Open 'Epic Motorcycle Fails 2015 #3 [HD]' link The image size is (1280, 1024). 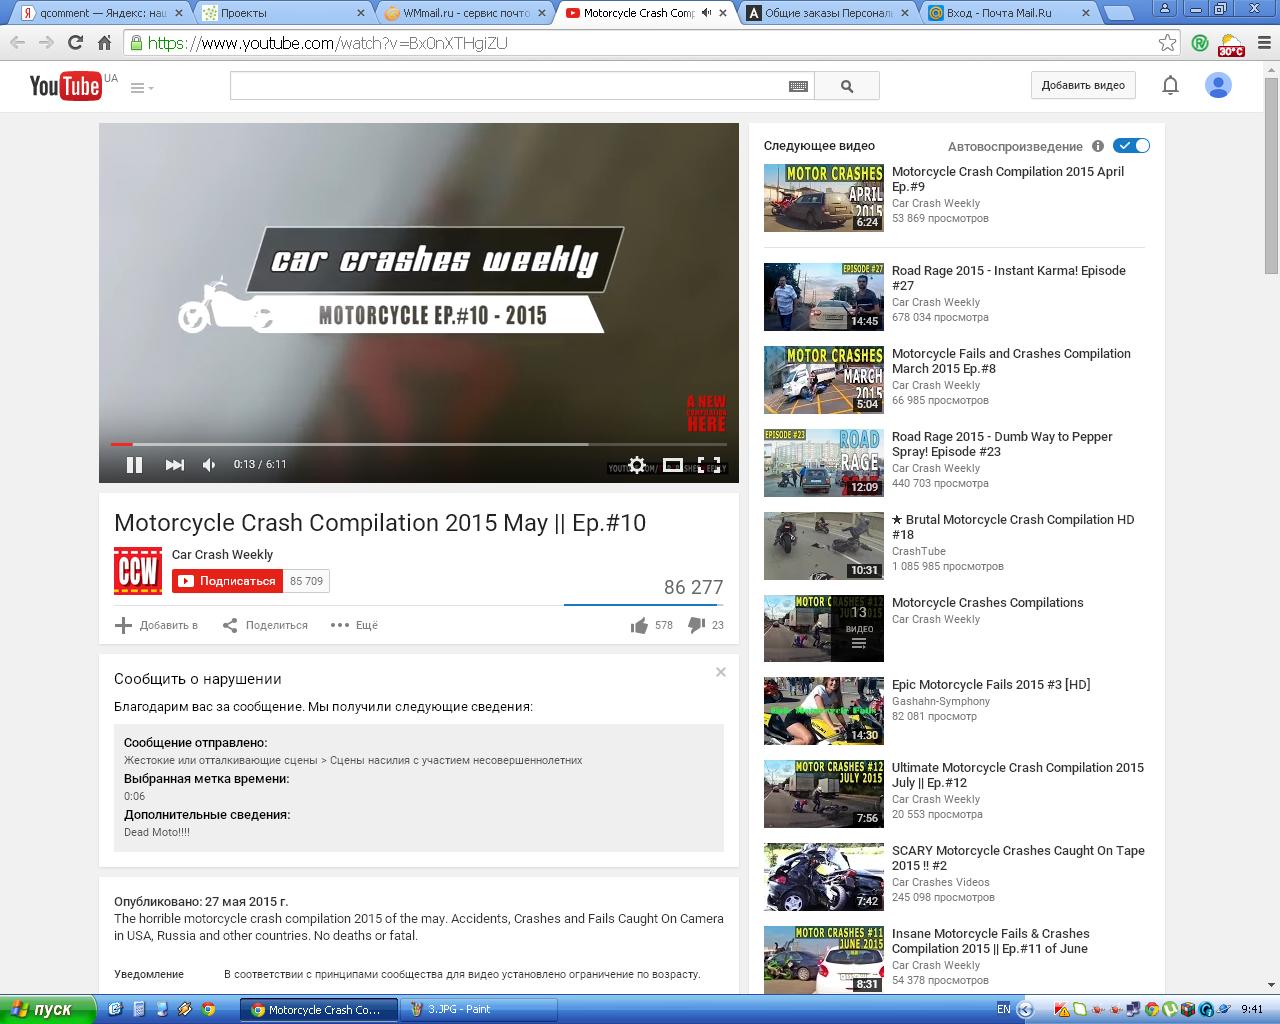pyautogui.click(x=991, y=685)
